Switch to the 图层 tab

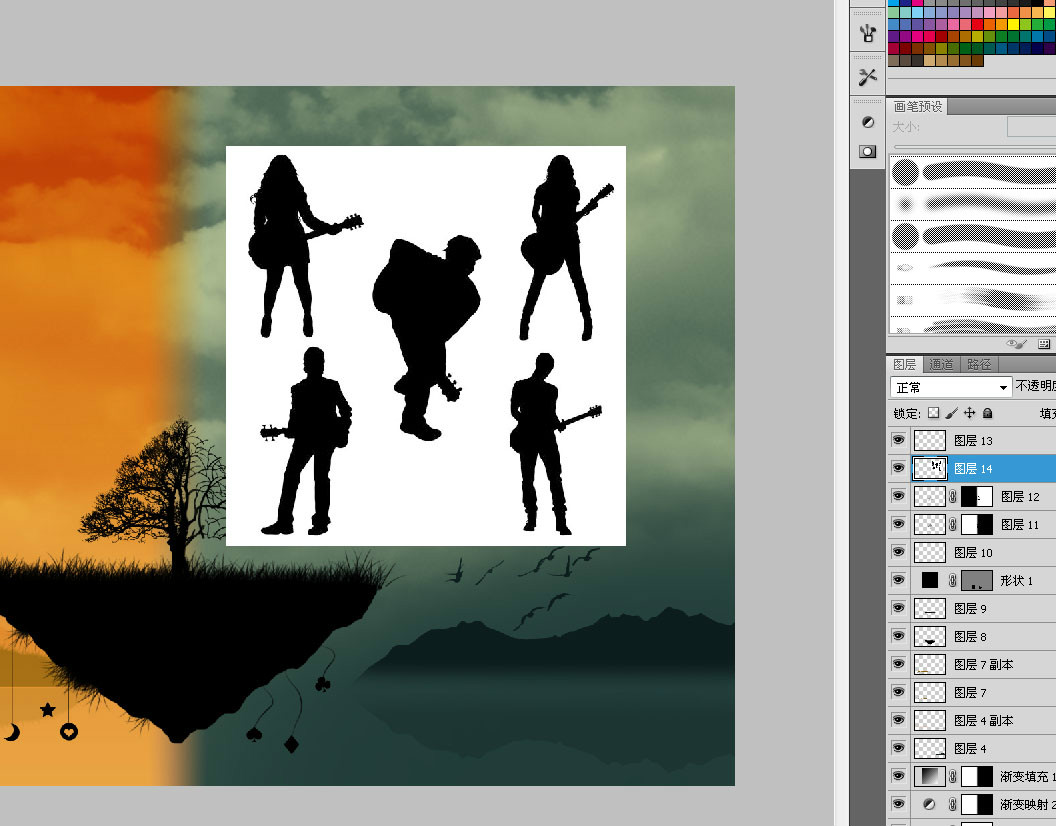pyautogui.click(x=904, y=364)
